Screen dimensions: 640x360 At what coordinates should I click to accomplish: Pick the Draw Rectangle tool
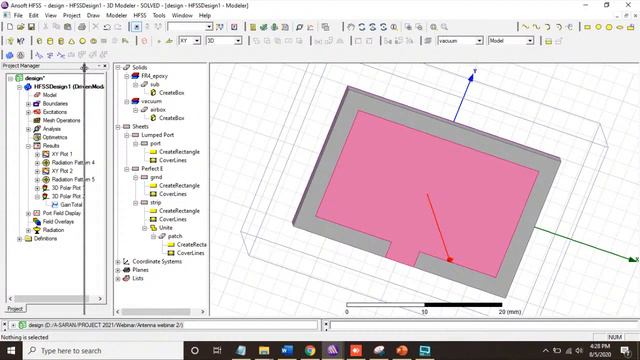click(x=587, y=27)
